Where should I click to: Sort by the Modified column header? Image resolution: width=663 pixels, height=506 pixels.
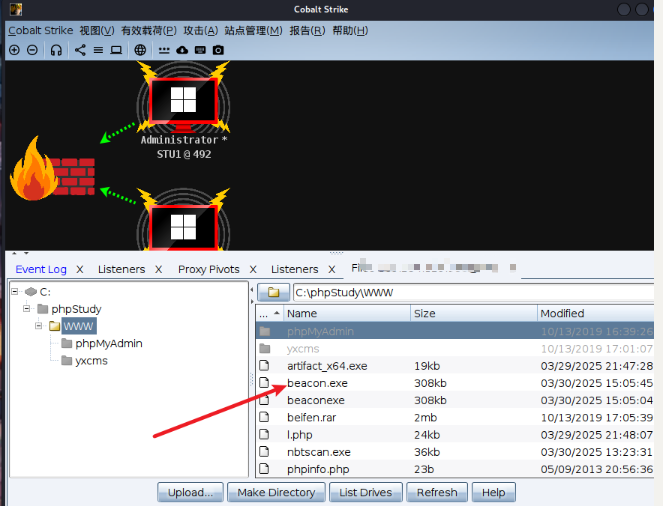pos(596,313)
